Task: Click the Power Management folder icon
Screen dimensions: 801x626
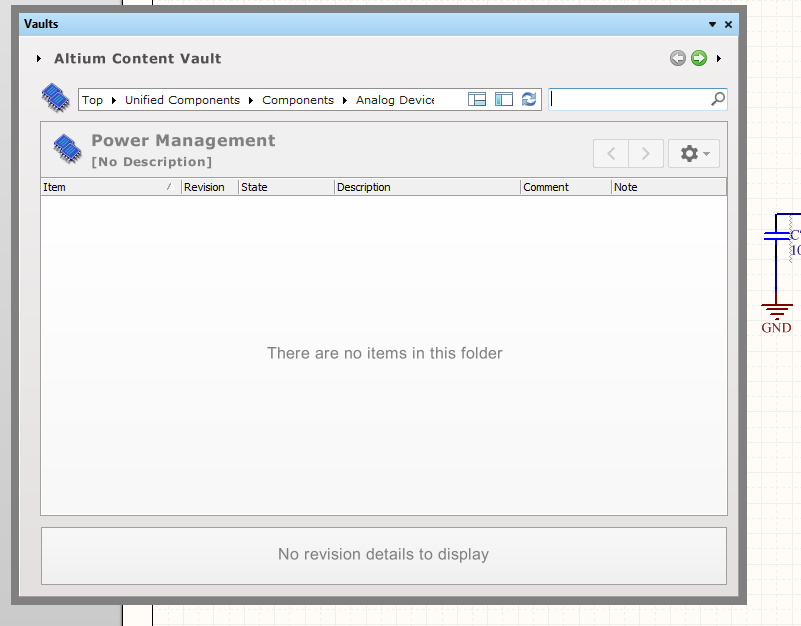Action: [x=67, y=149]
